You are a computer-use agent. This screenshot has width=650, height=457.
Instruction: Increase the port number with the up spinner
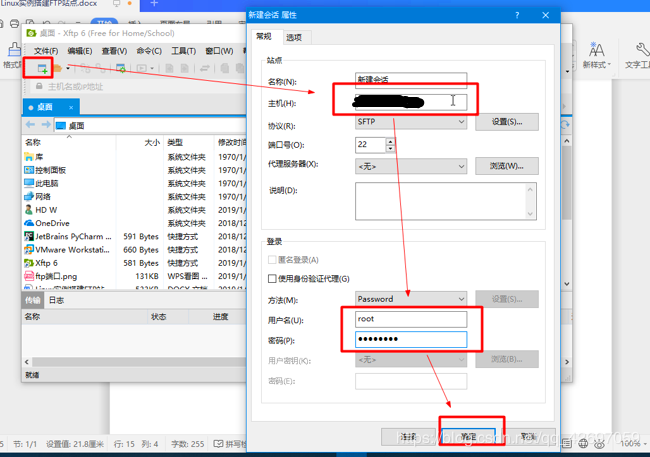coord(390,141)
